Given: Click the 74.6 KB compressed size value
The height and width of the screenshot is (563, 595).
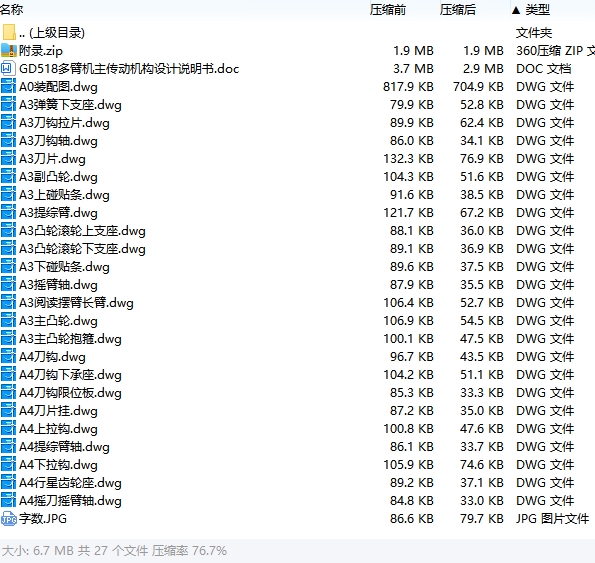Looking at the screenshot, I should (482, 465).
